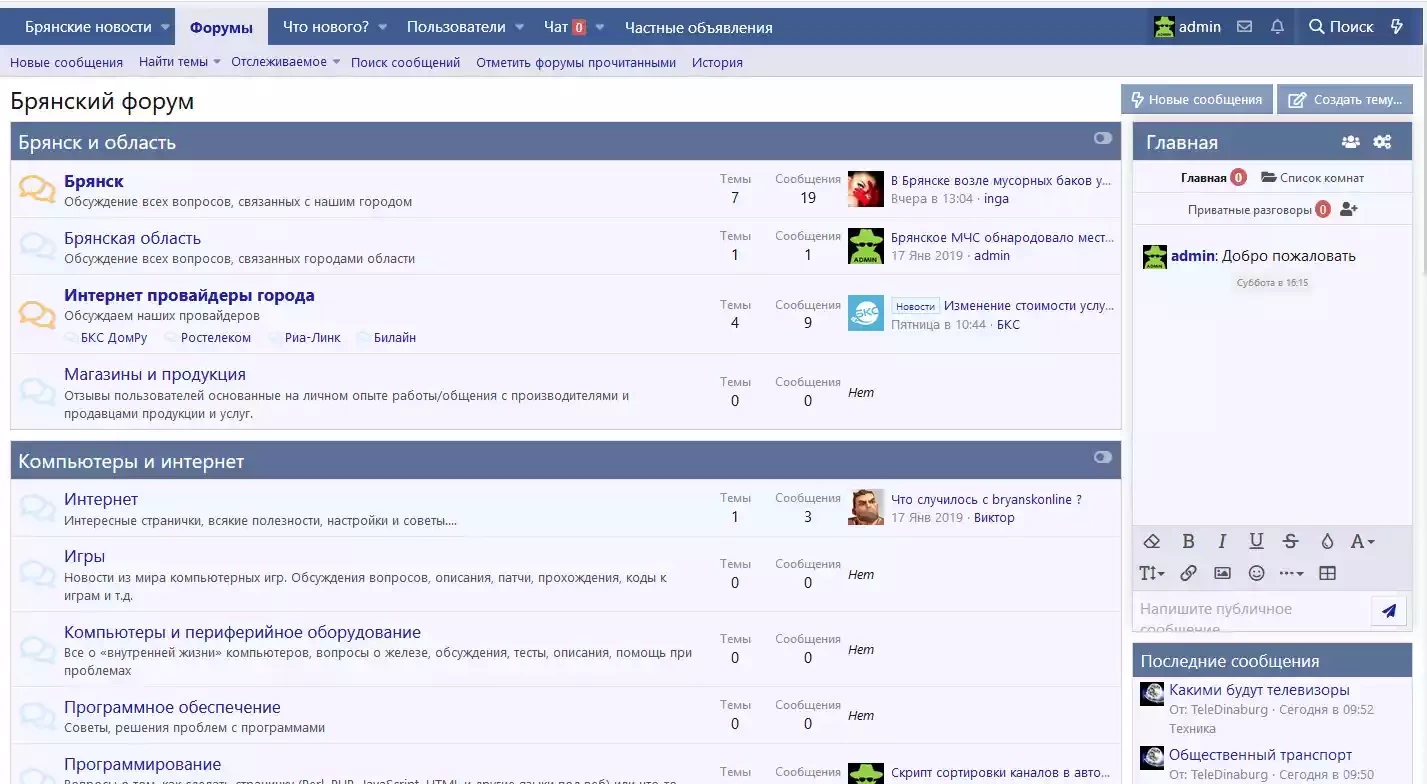This screenshot has width=1427, height=784.
Task: Open Список комнат chat tab
Action: (x=1313, y=178)
